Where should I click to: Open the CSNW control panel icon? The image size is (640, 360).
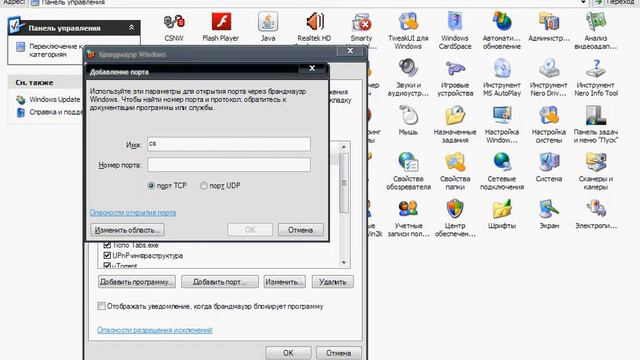(174, 22)
